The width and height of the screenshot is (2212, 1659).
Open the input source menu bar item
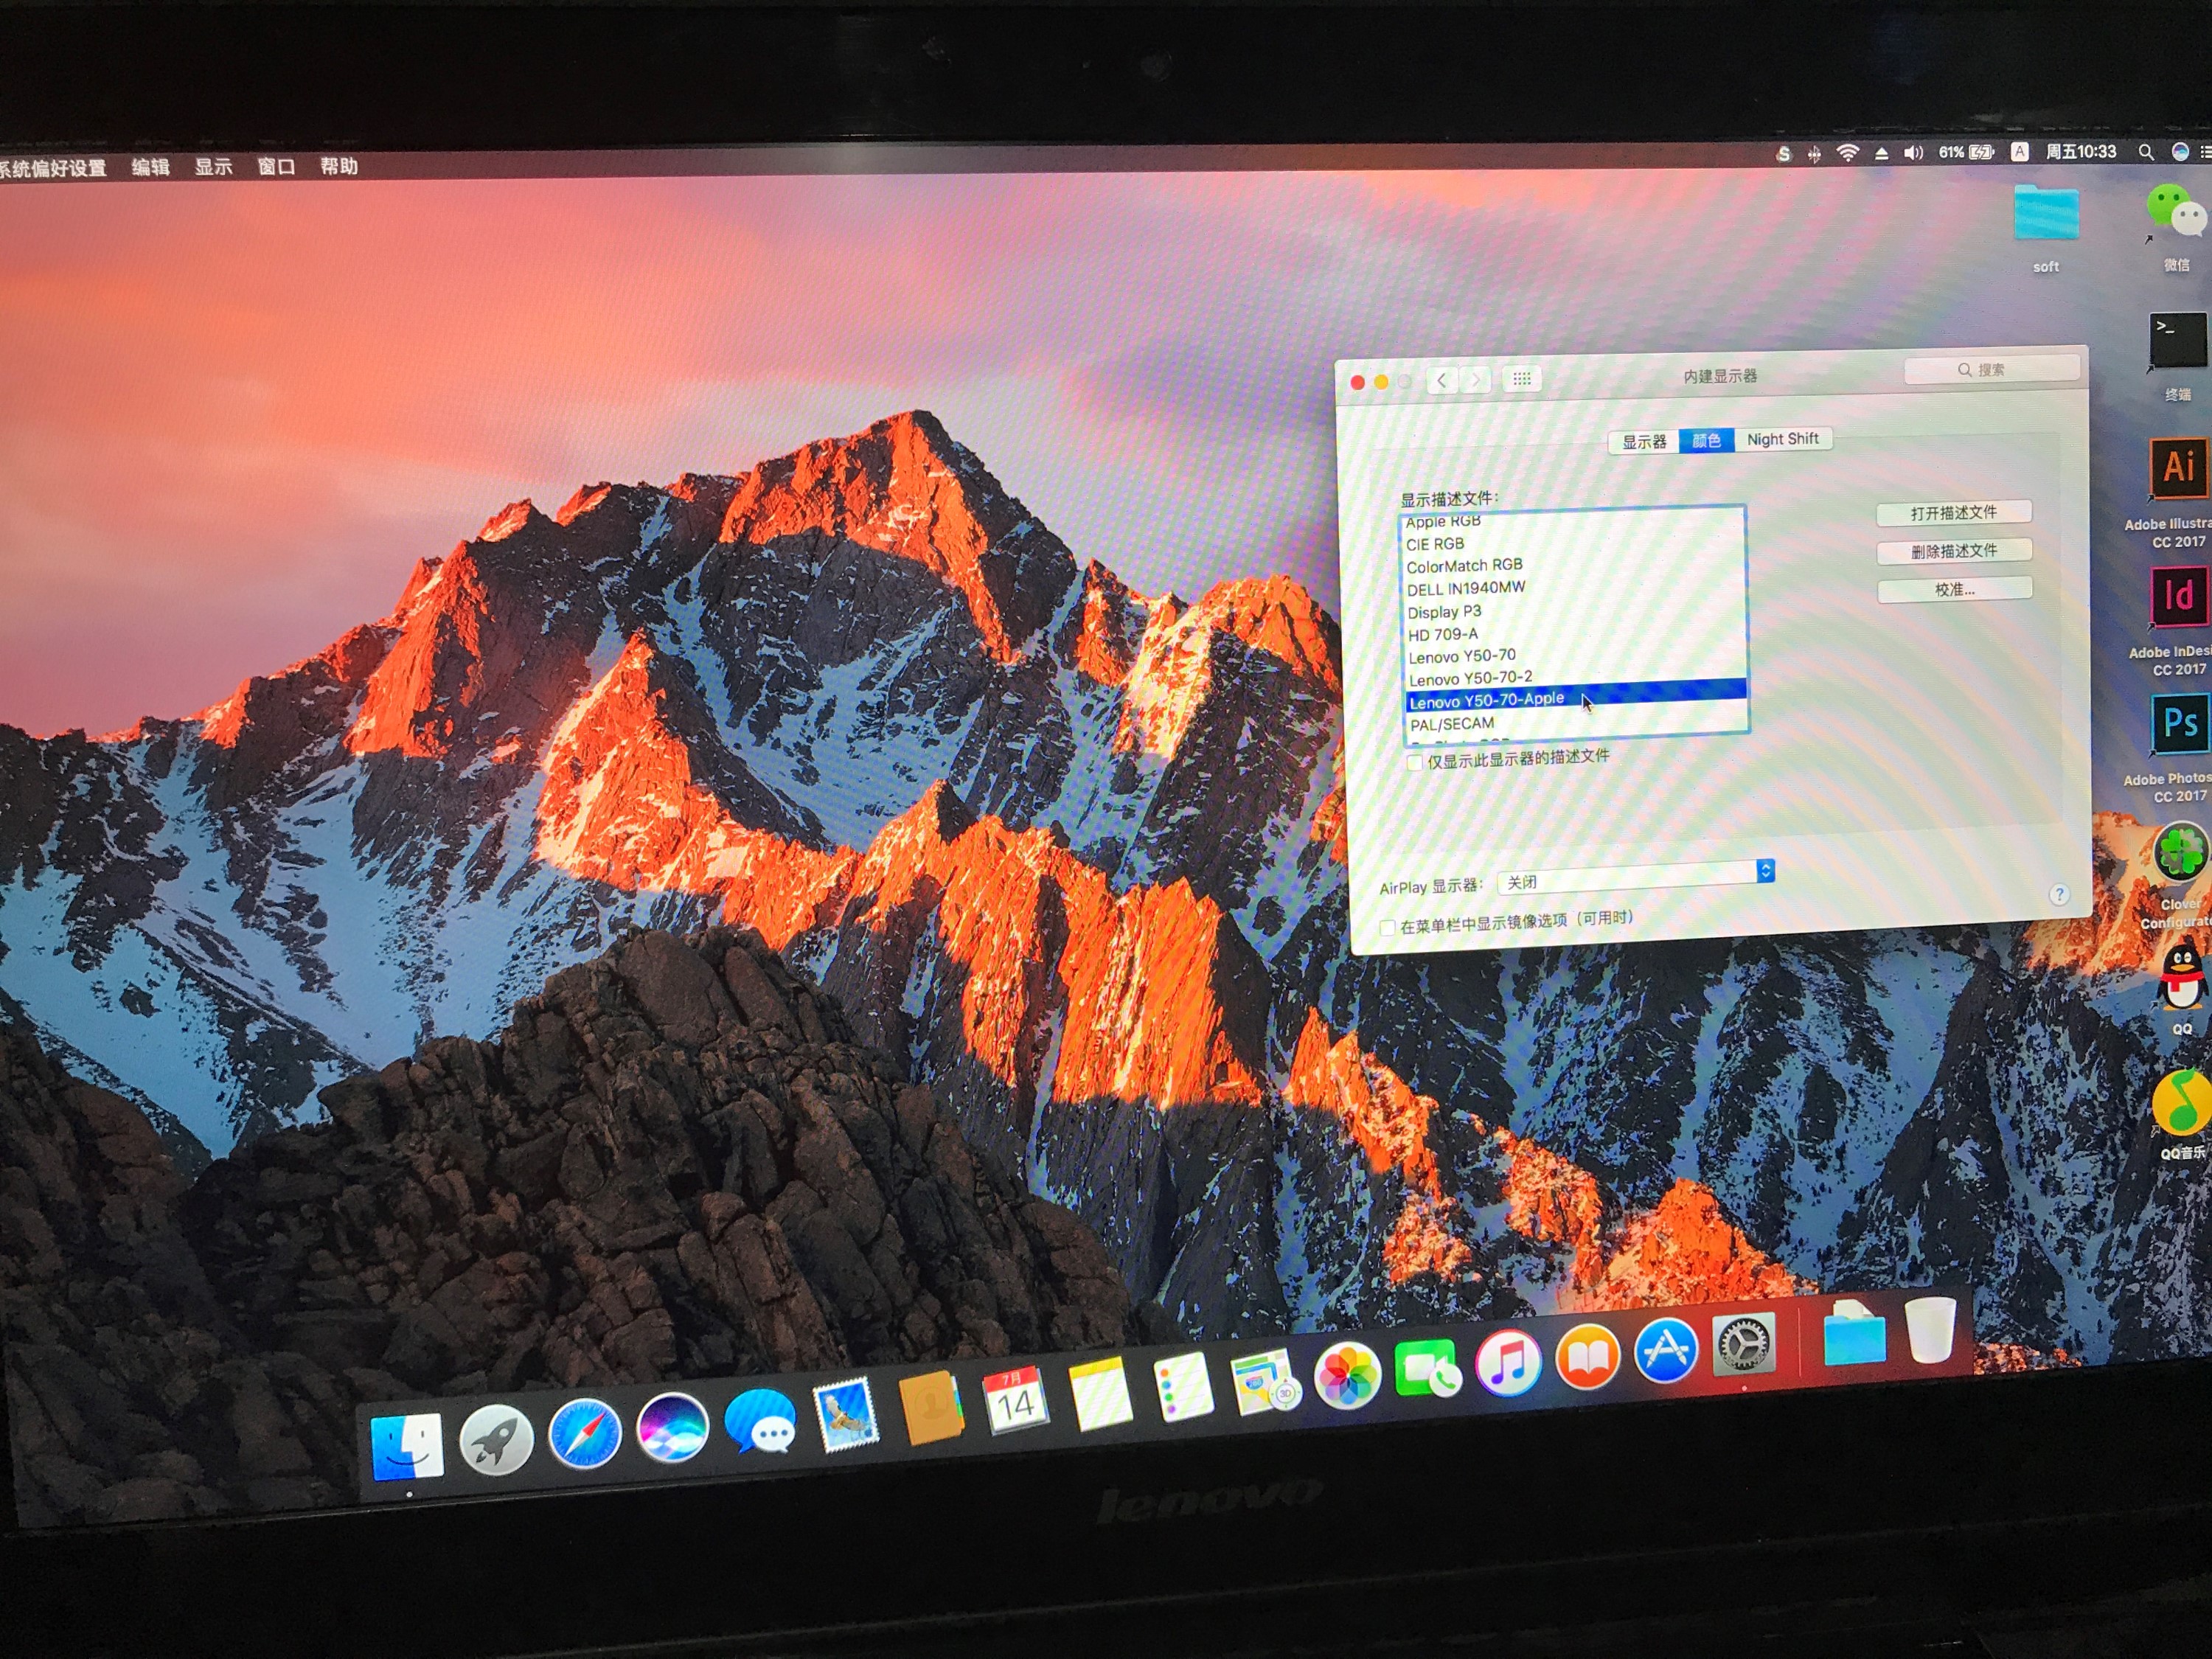(x=2019, y=152)
